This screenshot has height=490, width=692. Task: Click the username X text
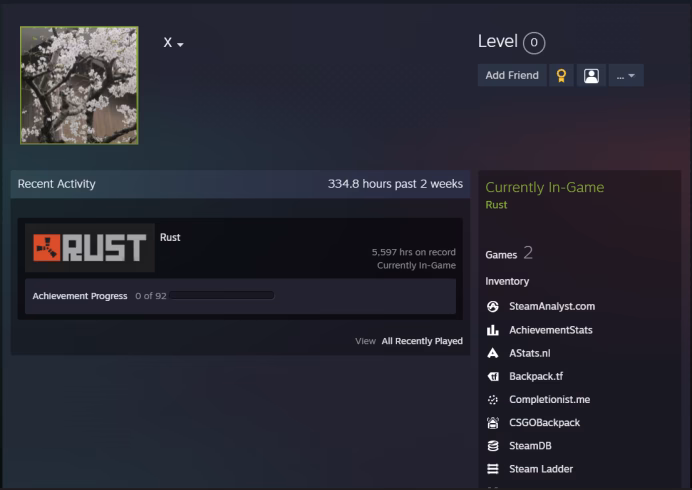(x=168, y=42)
